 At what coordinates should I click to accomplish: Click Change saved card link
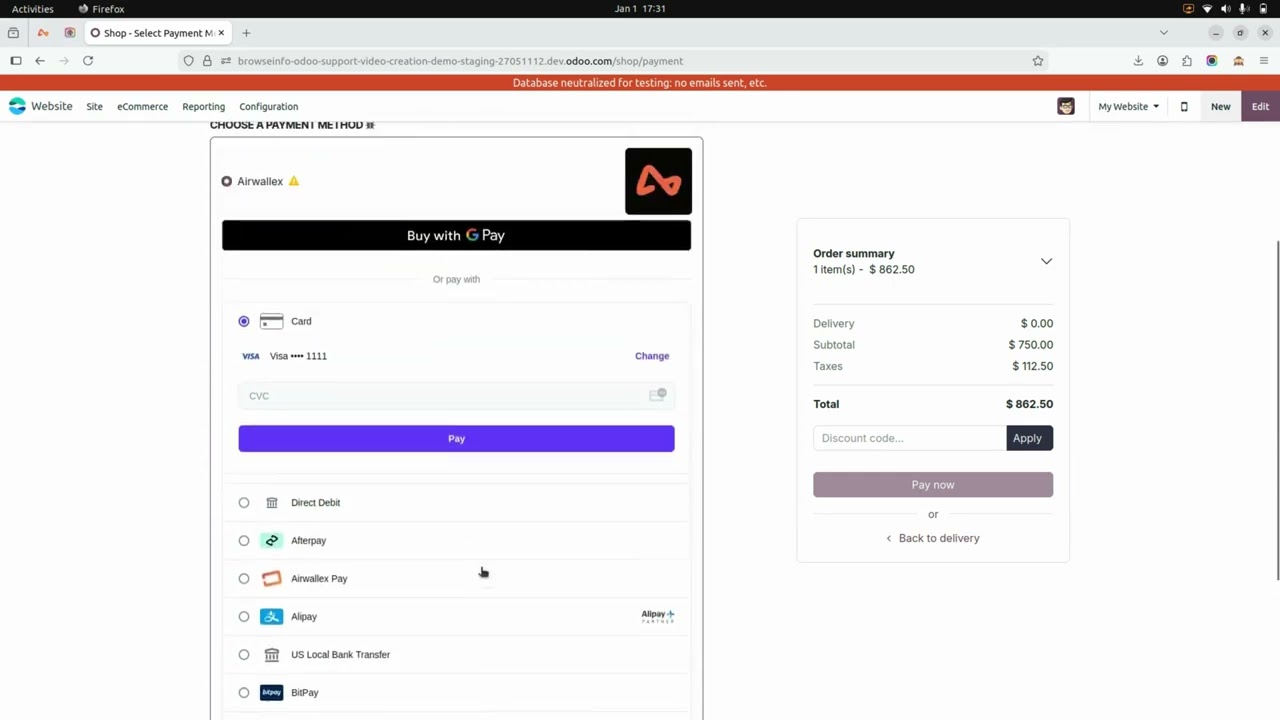click(x=652, y=356)
